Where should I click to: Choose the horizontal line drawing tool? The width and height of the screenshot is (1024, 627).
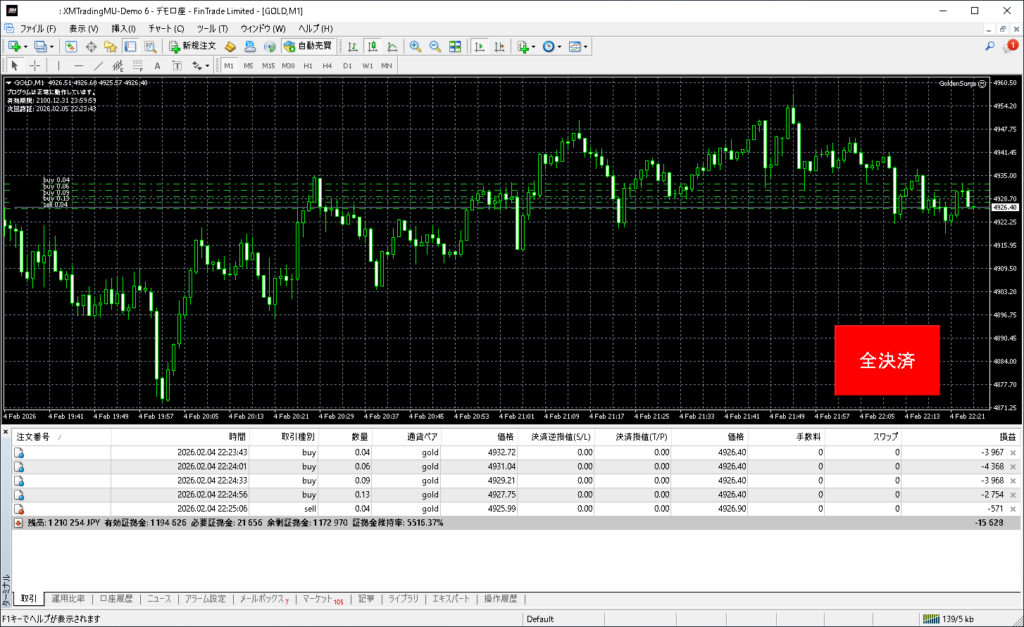click(80, 66)
